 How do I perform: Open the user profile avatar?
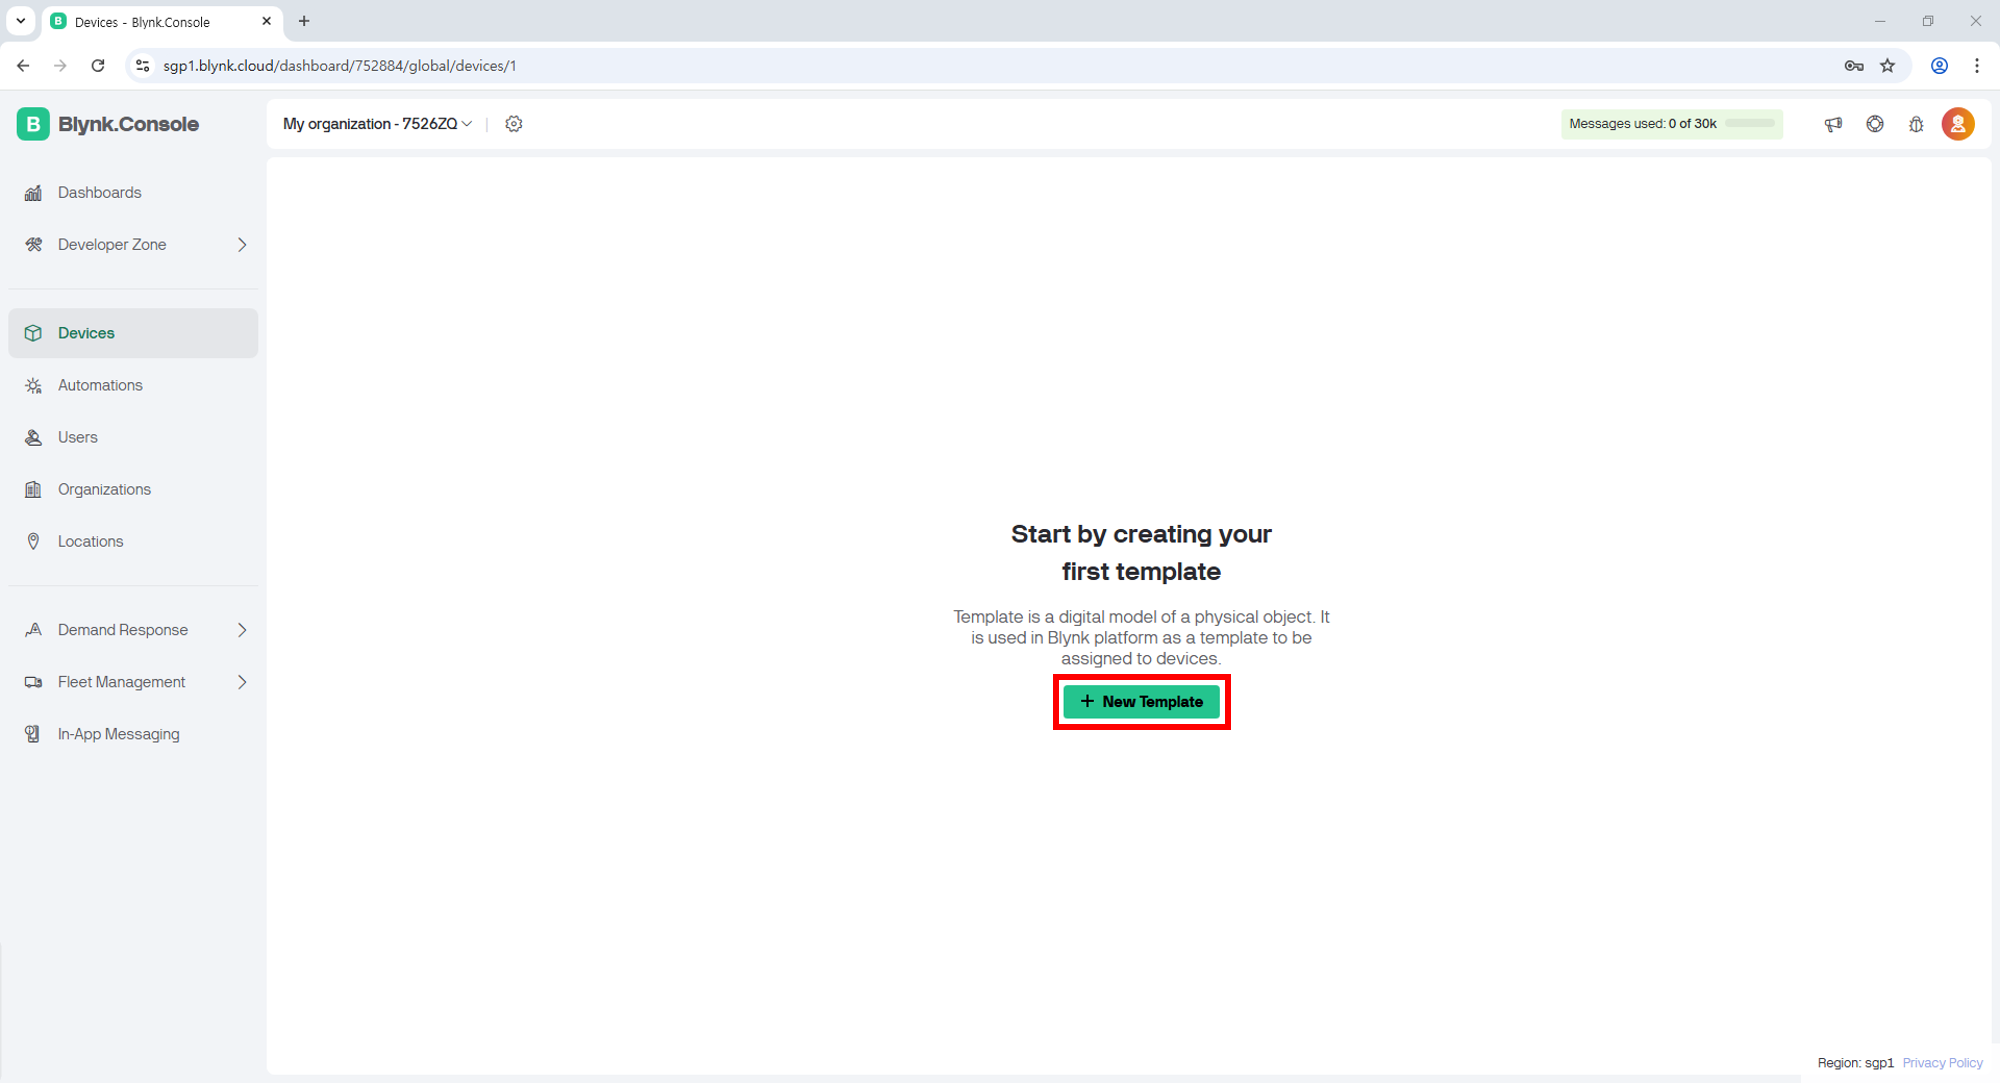pos(1958,124)
